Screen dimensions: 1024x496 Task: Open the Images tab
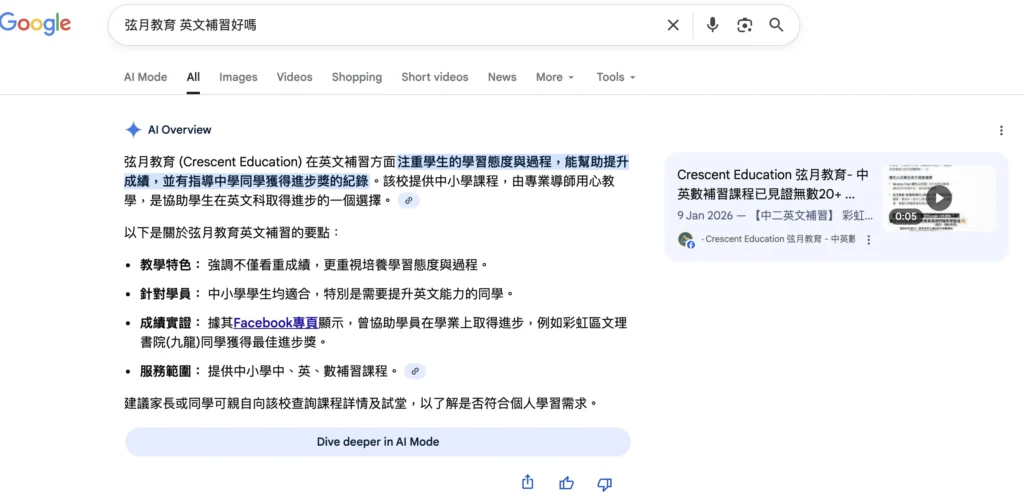click(238, 77)
